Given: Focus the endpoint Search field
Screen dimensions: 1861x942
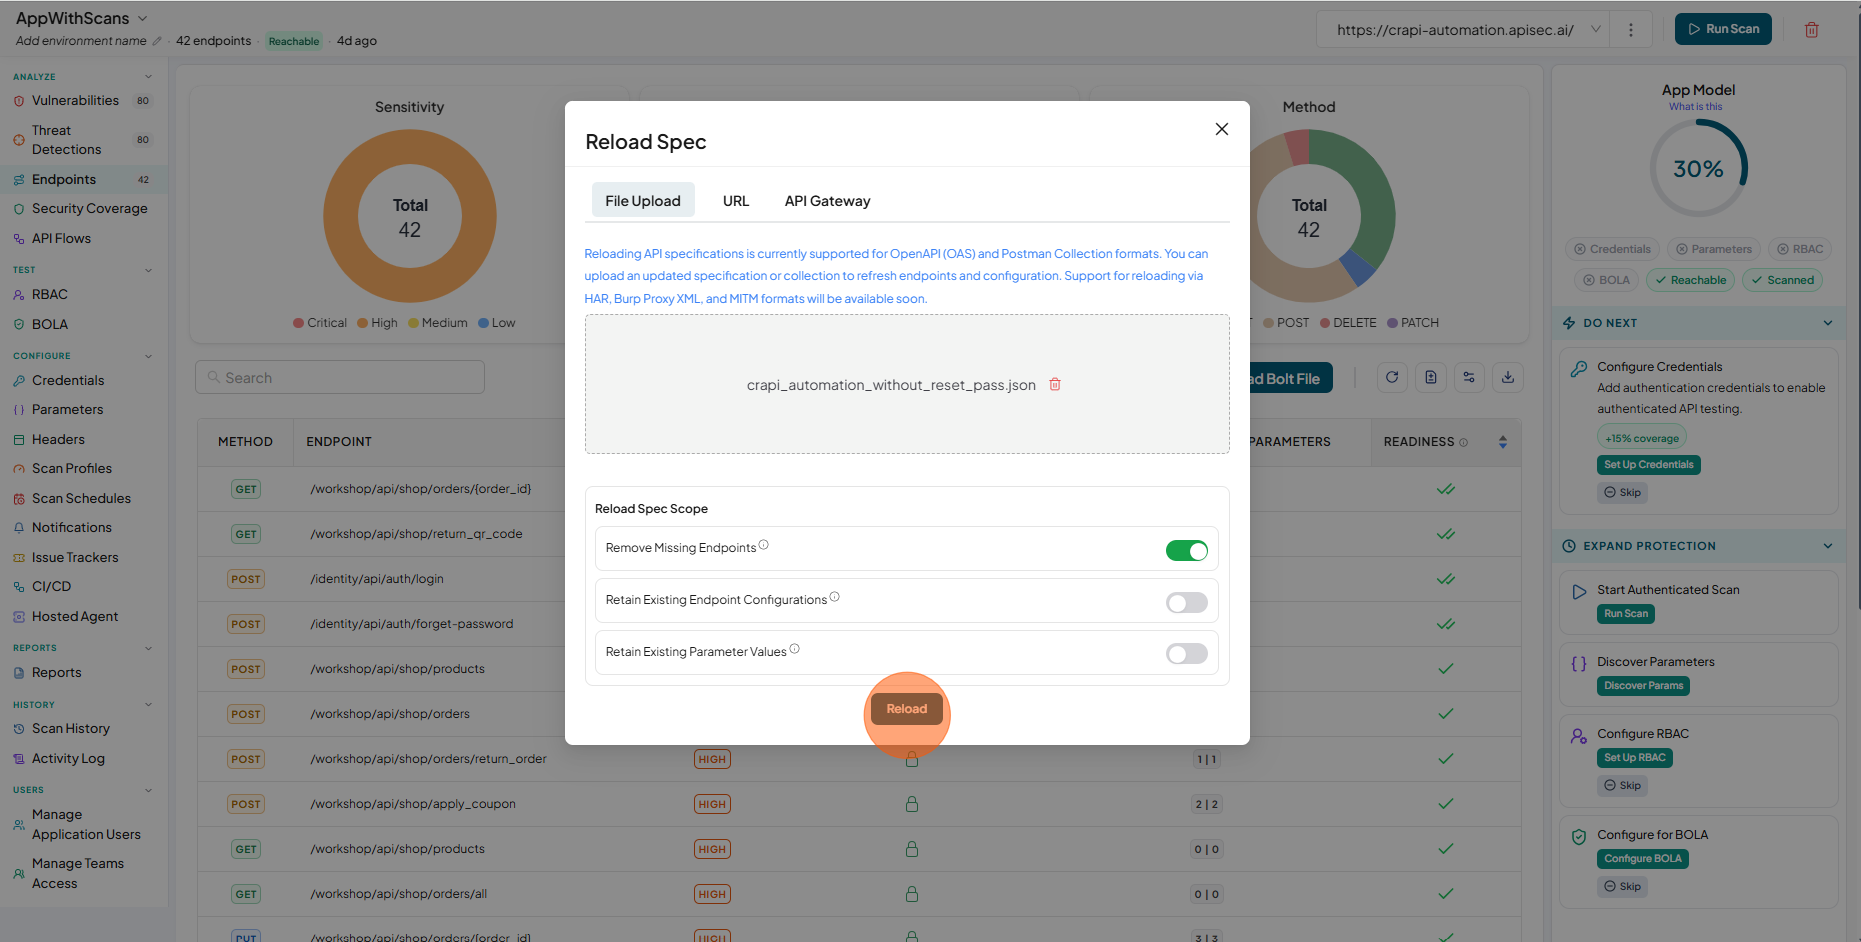Looking at the screenshot, I should pyautogui.click(x=340, y=378).
